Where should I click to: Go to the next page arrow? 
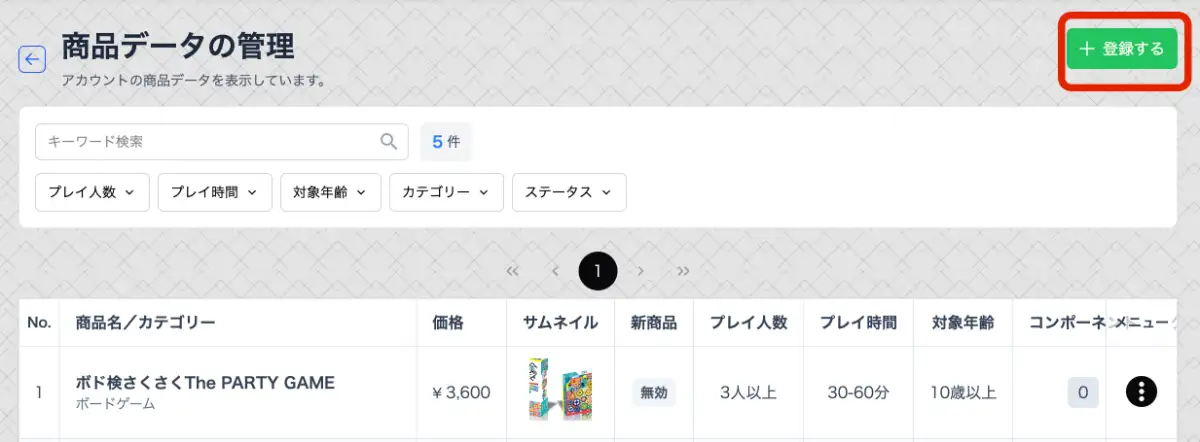641,271
